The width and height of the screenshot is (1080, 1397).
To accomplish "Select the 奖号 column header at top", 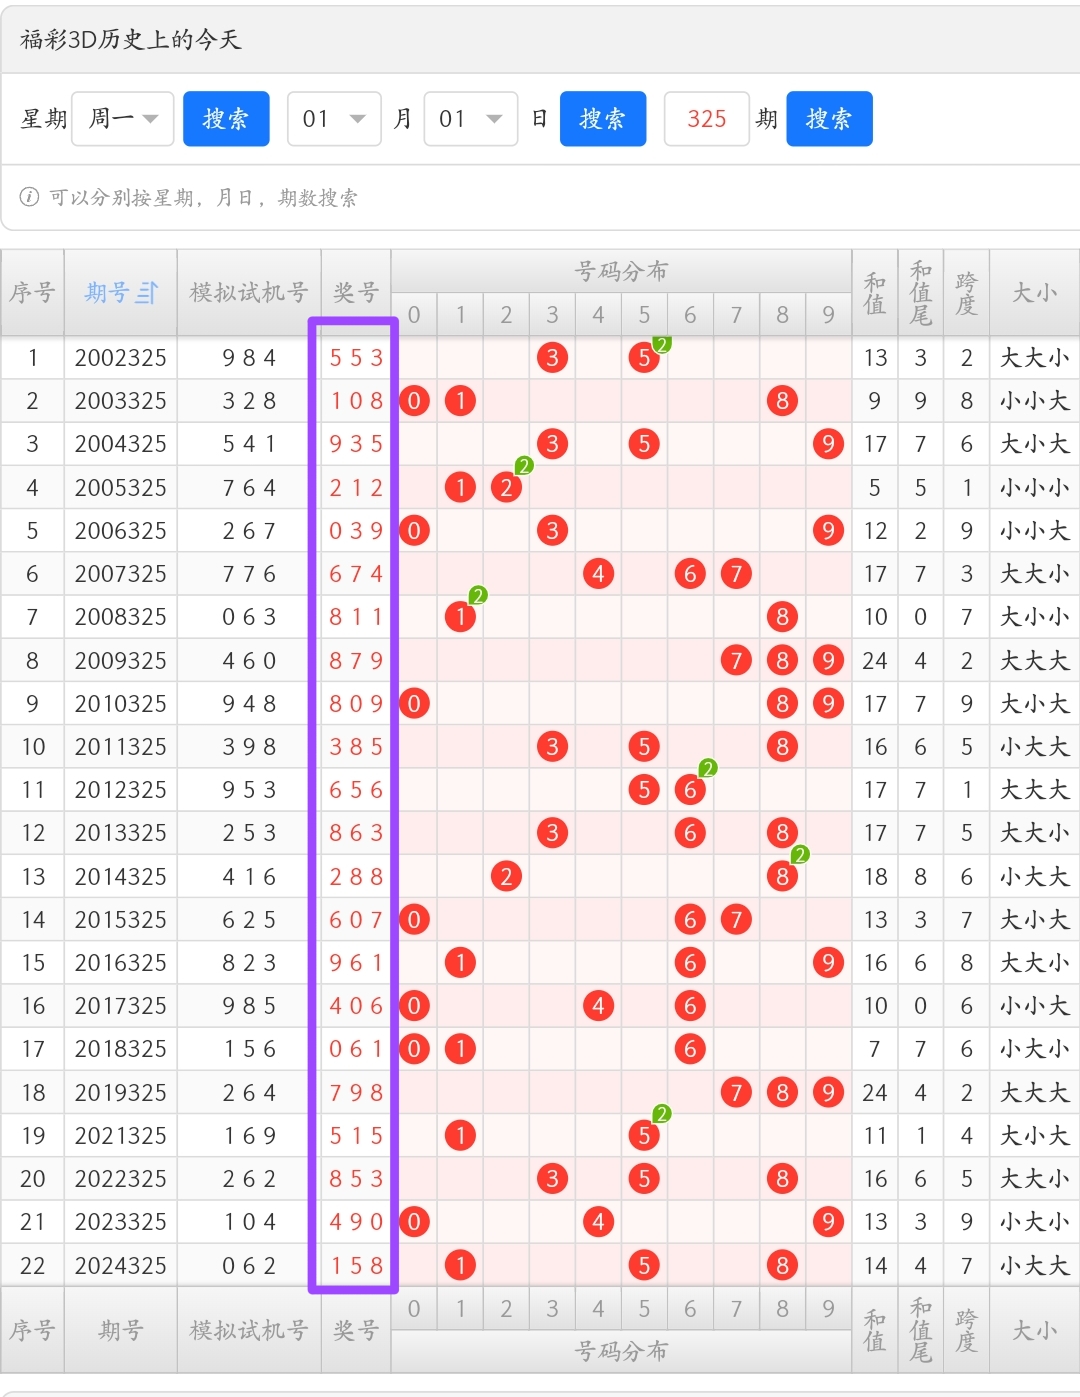I will [x=355, y=292].
